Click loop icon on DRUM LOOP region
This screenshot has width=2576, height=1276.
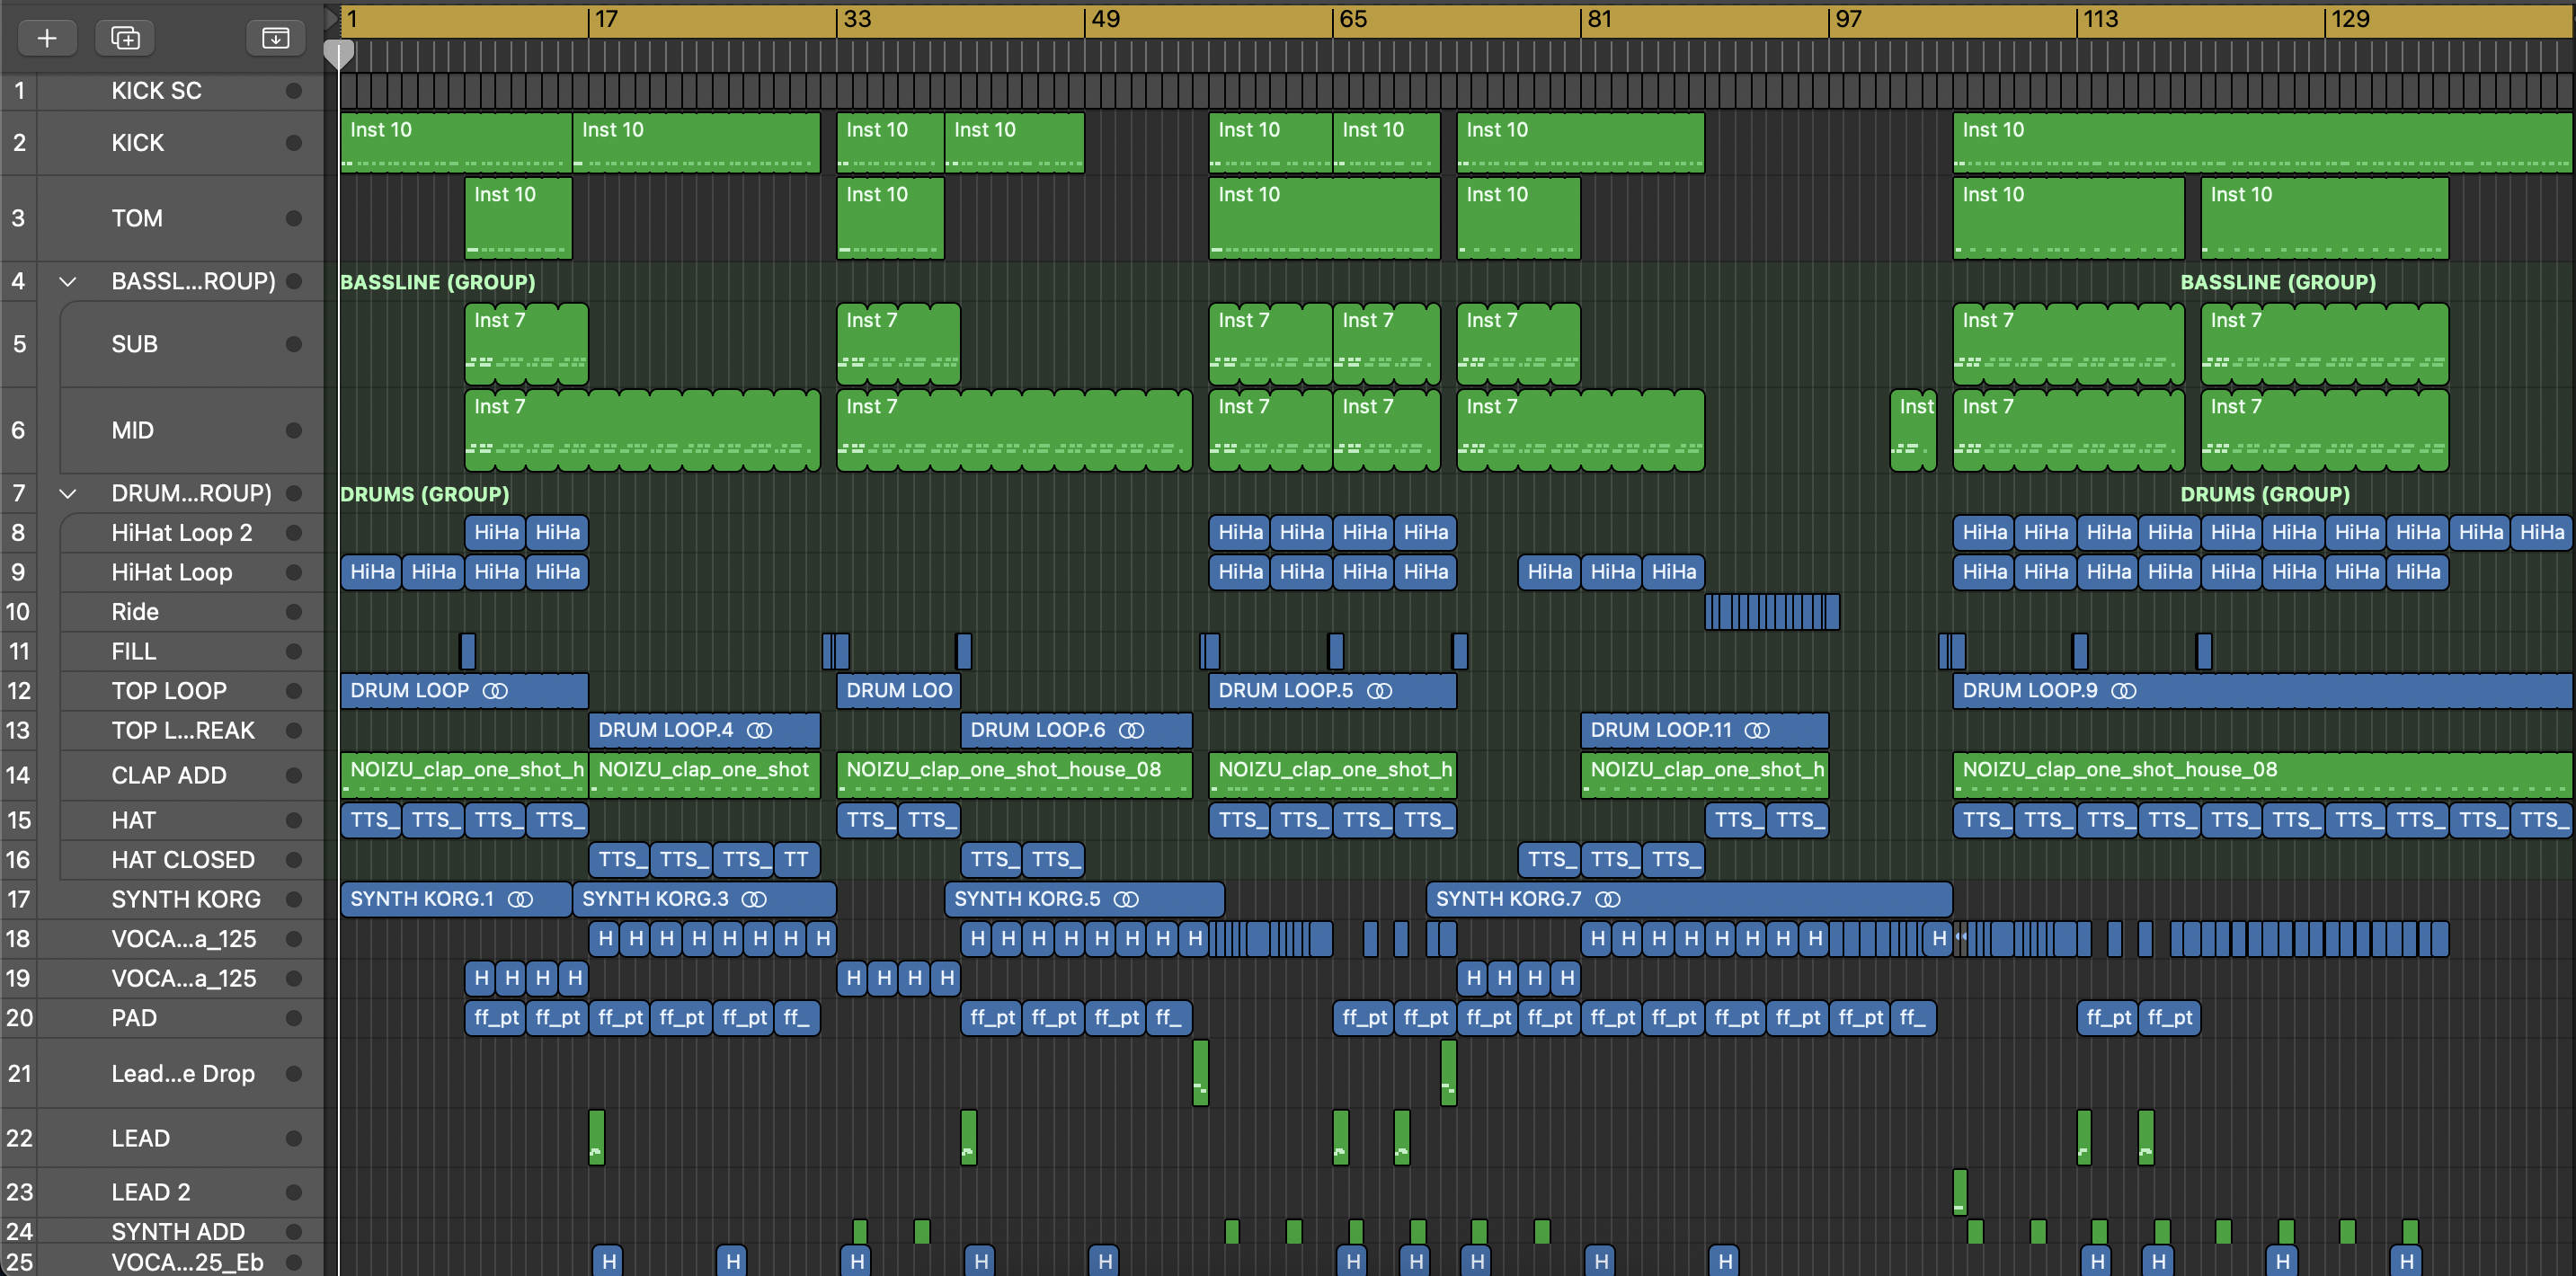point(495,691)
